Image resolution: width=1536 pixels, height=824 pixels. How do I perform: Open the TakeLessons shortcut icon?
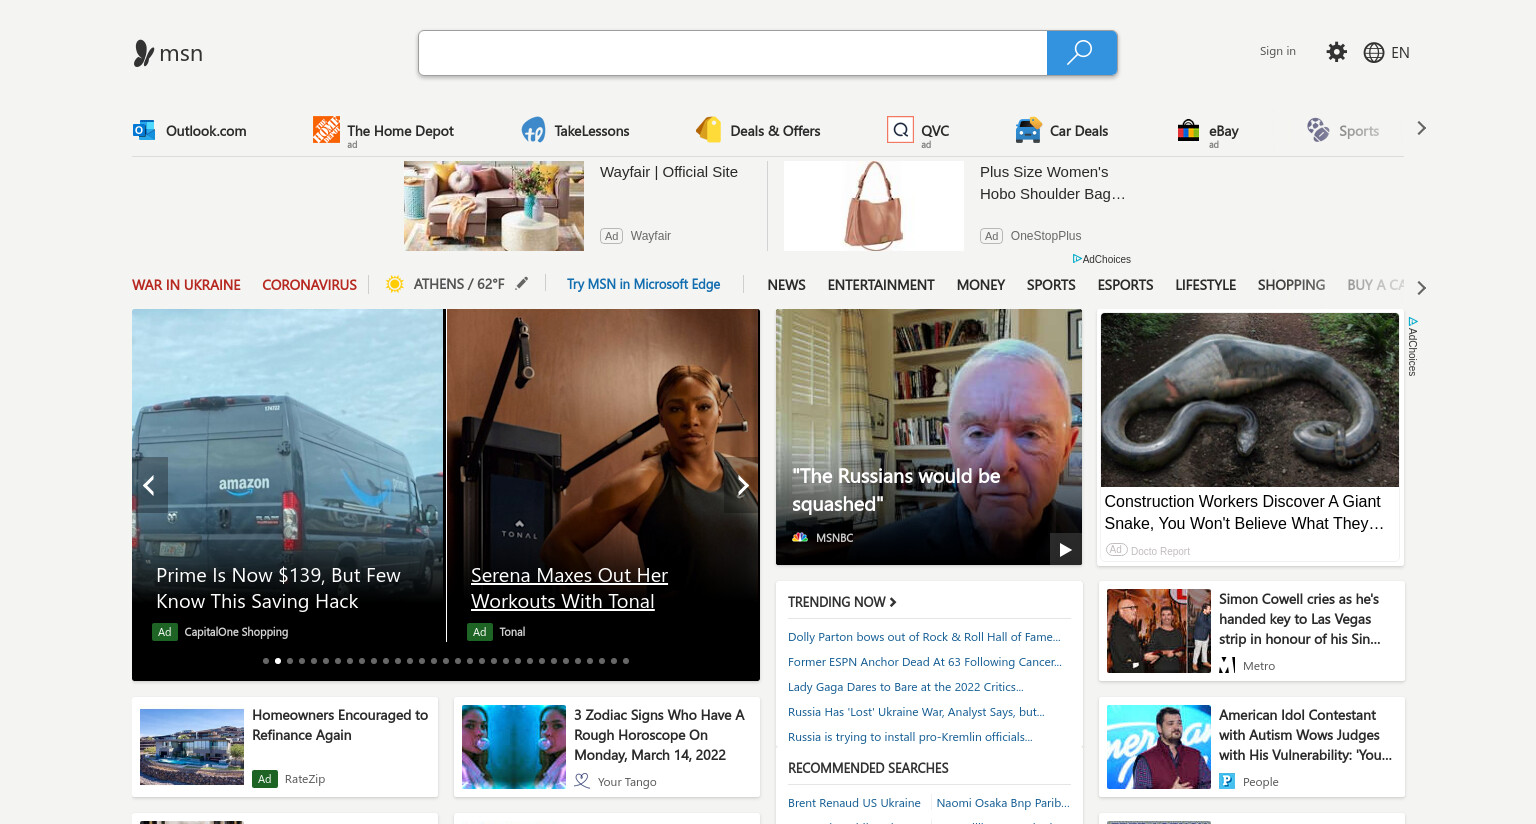click(x=533, y=130)
